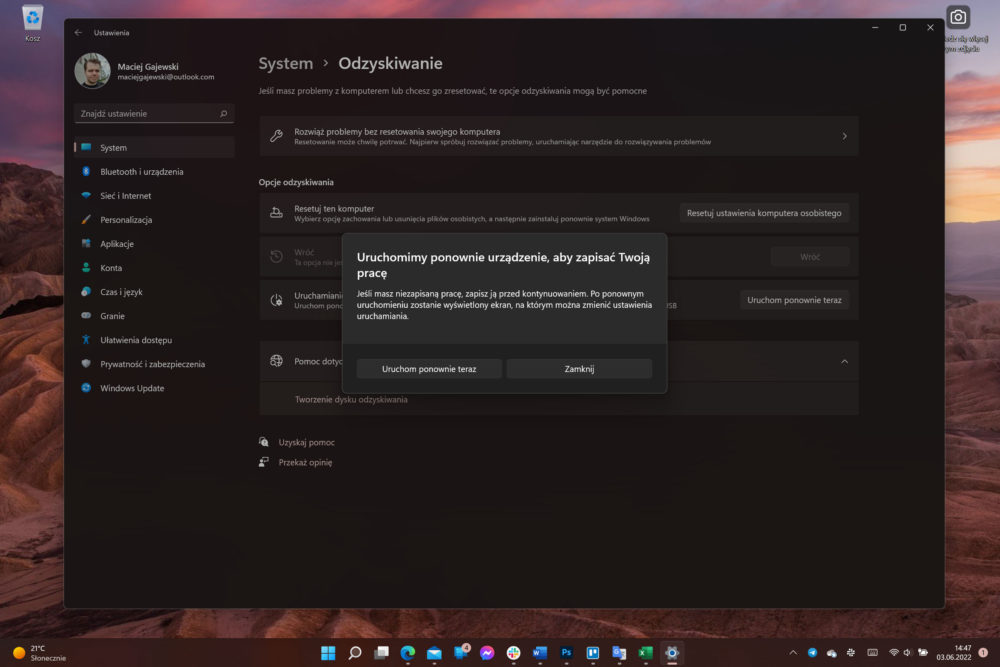1000x667 pixels.
Task: Open Task View from taskbar
Action: [x=381, y=653]
